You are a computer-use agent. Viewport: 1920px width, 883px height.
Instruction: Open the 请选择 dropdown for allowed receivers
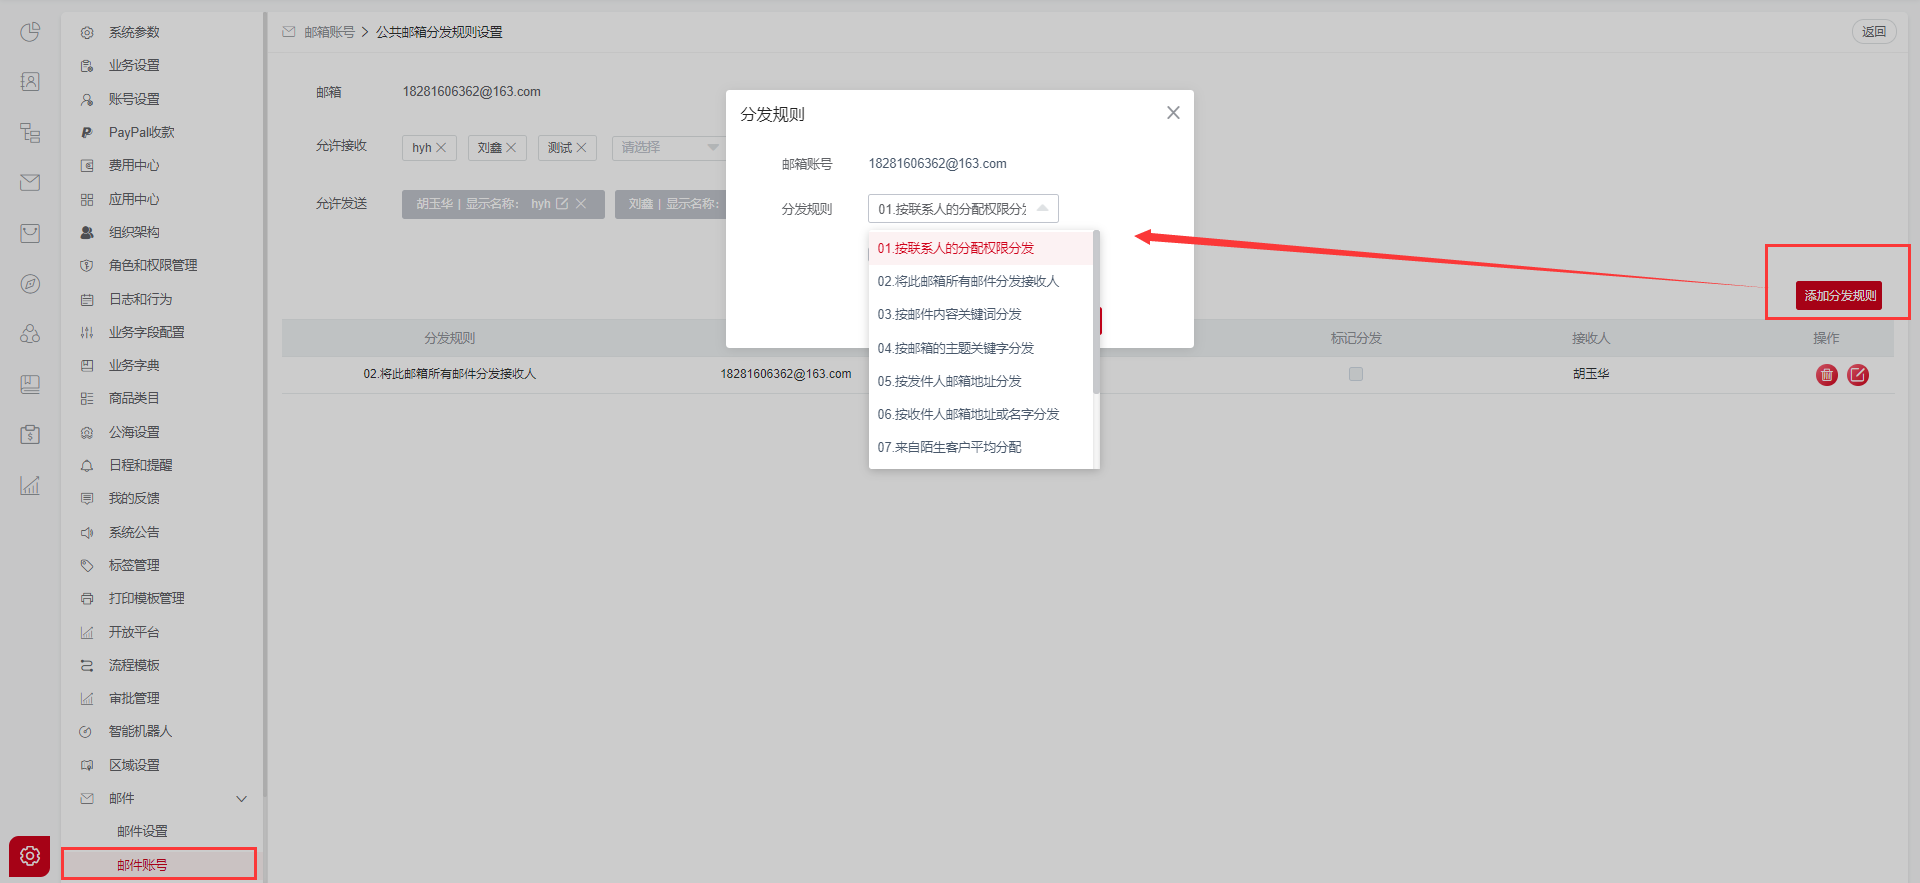[x=668, y=148]
